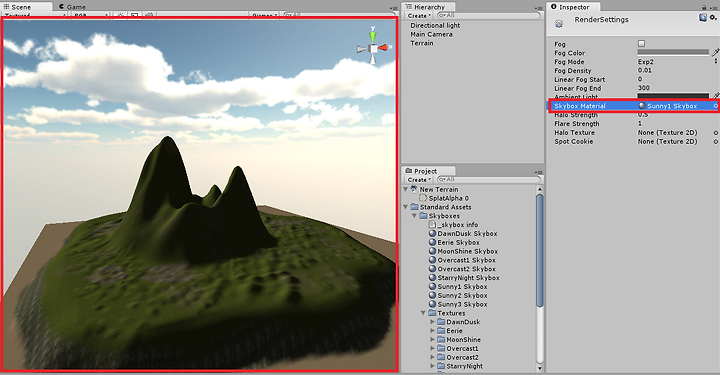Screen dimensions: 720x375
Task: Expand the MoonShine textures folder
Action: coord(433,340)
